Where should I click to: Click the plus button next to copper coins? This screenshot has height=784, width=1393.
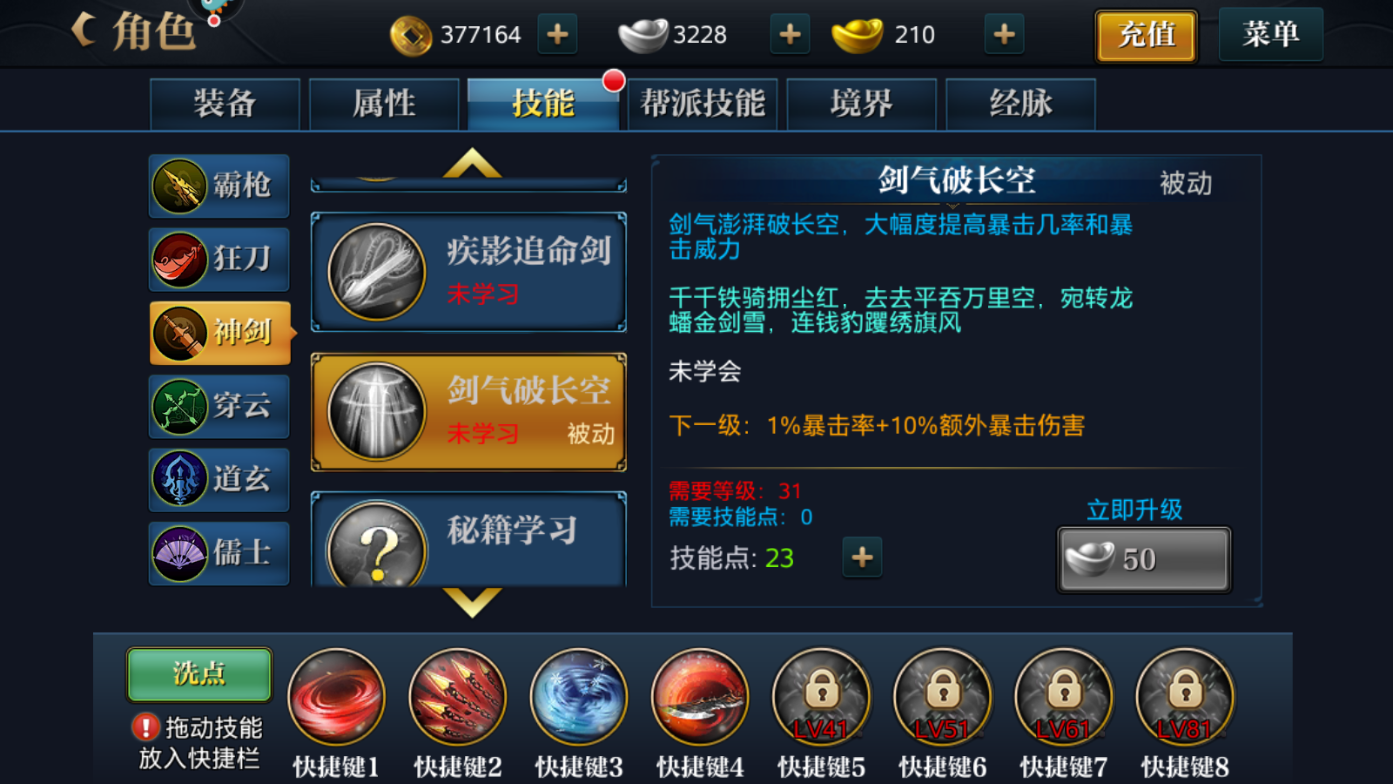pyautogui.click(x=557, y=34)
